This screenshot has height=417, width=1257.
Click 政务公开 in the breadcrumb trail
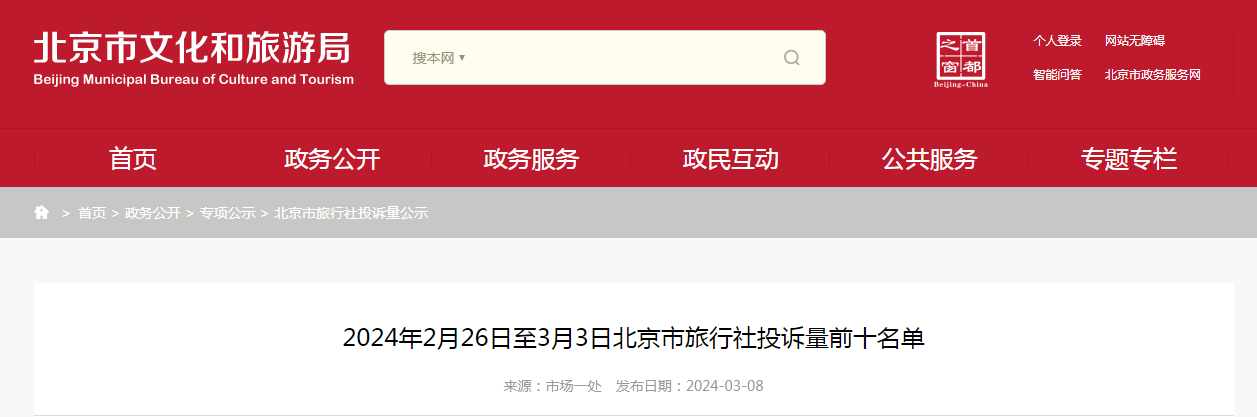pyautogui.click(x=153, y=213)
